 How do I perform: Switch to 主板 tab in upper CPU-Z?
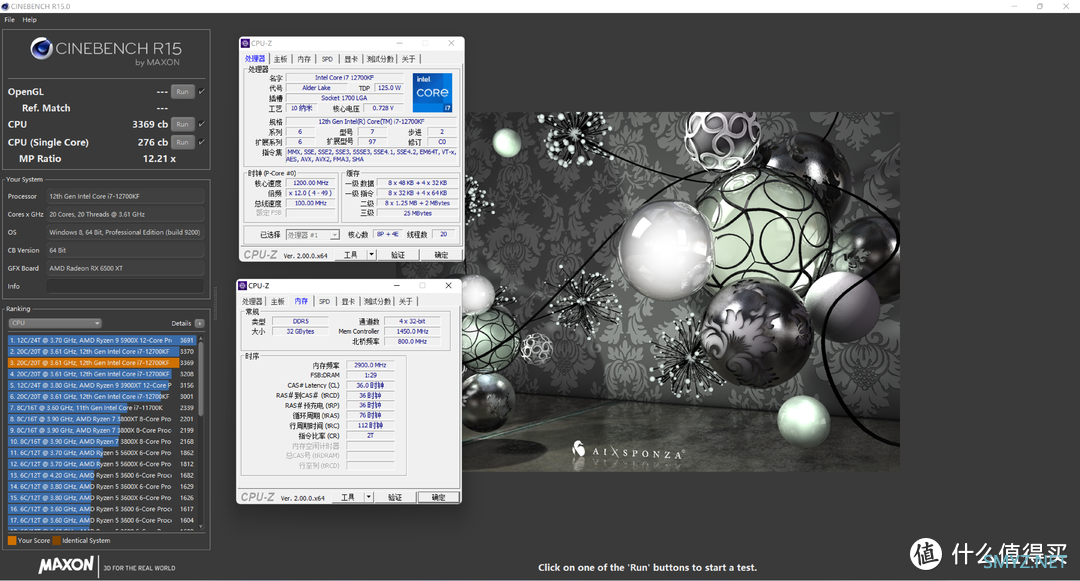pos(280,59)
